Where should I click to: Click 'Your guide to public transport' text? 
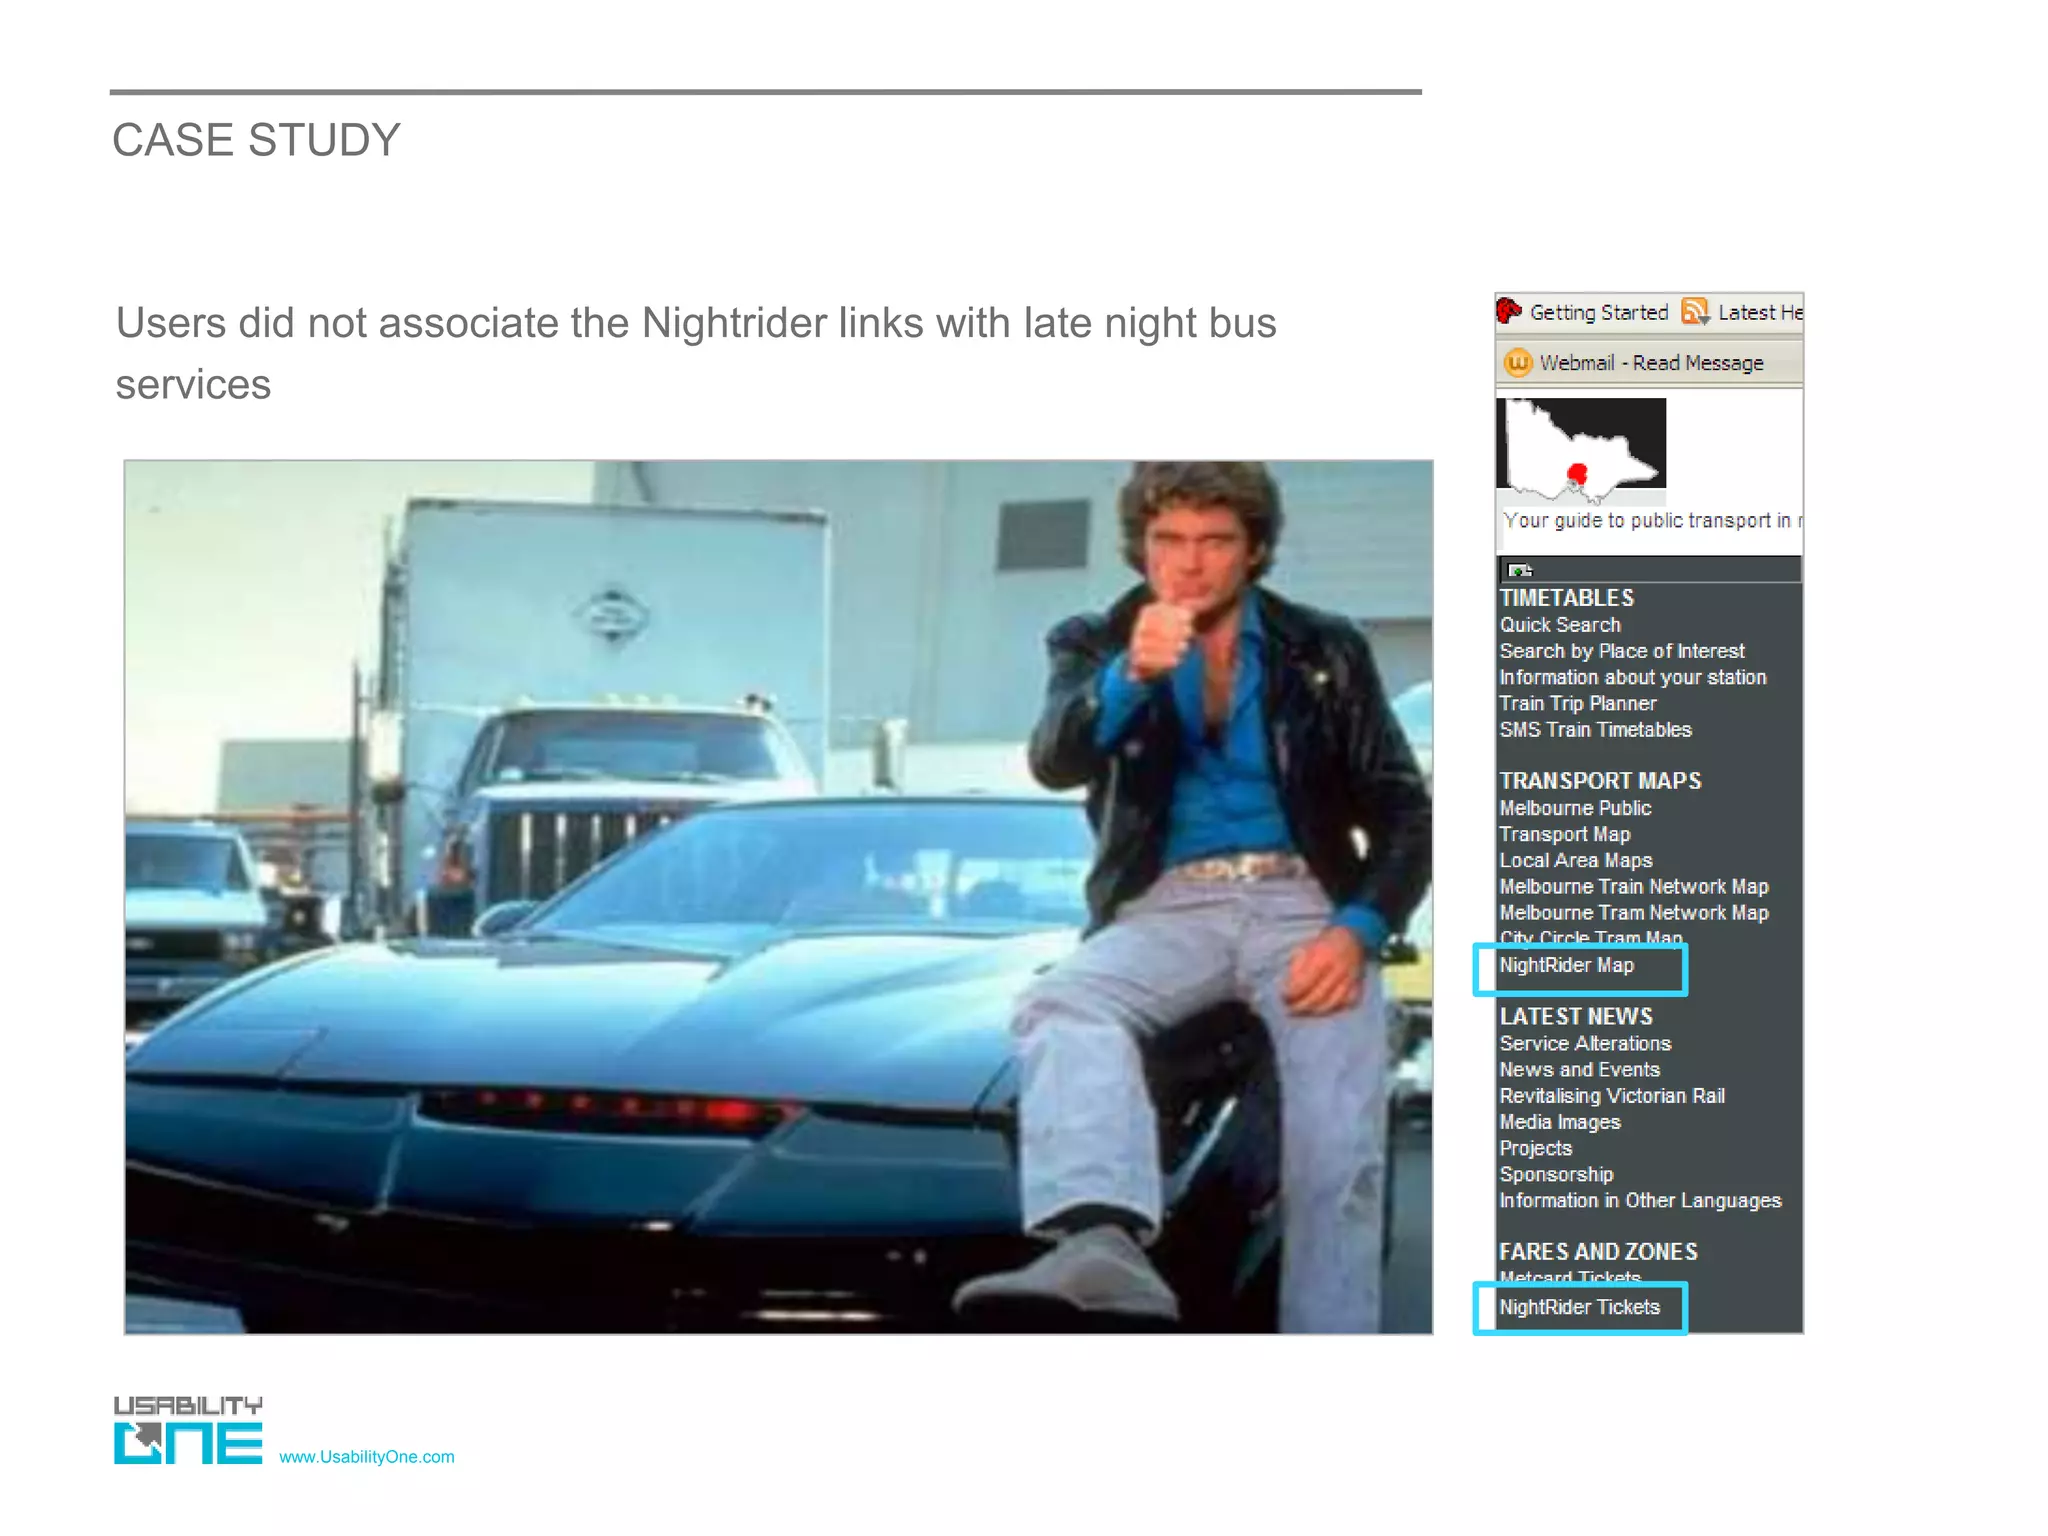[1652, 521]
